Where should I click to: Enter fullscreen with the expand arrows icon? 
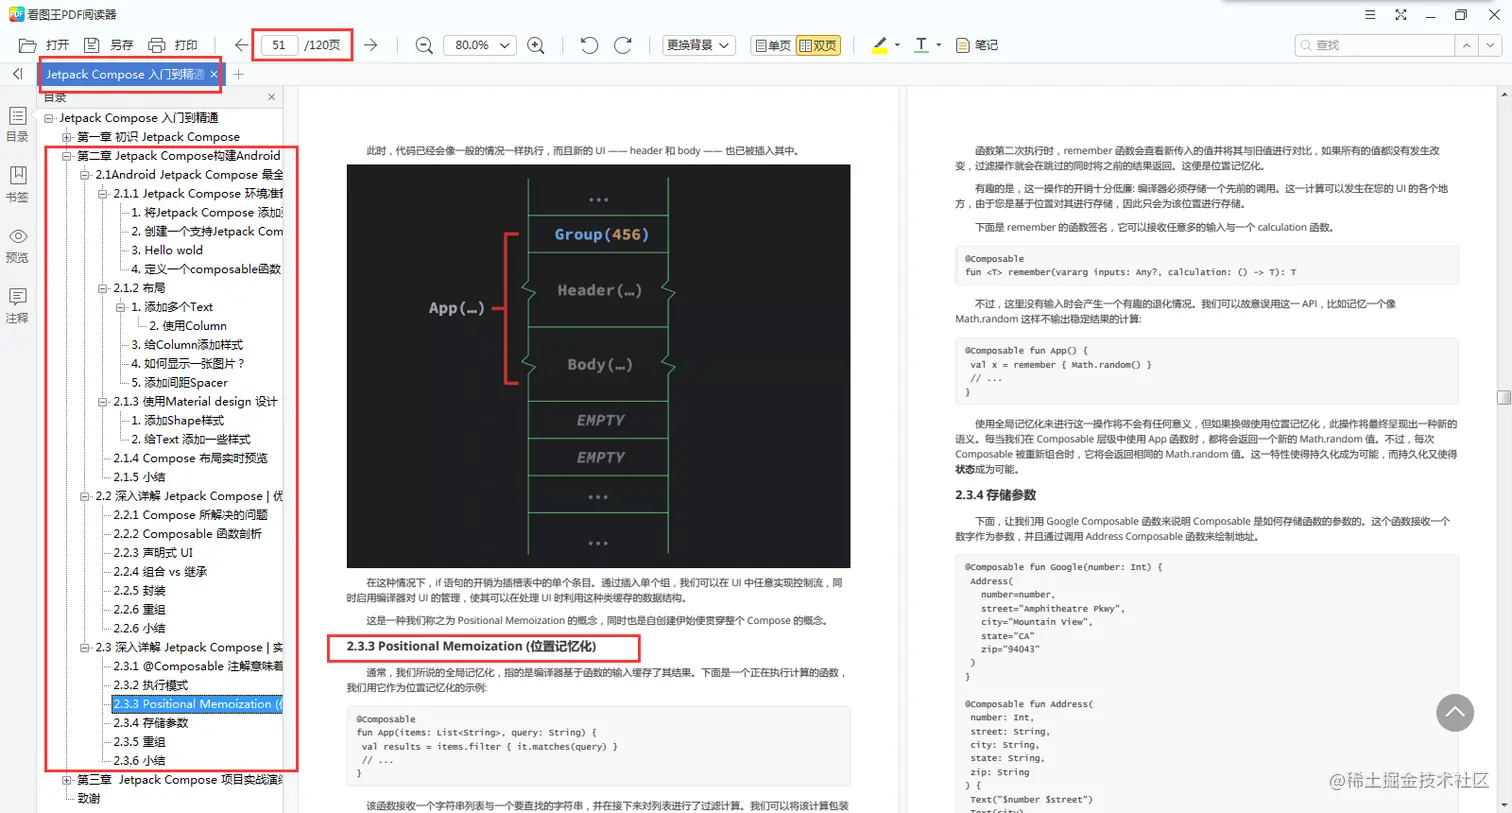click(x=1401, y=14)
